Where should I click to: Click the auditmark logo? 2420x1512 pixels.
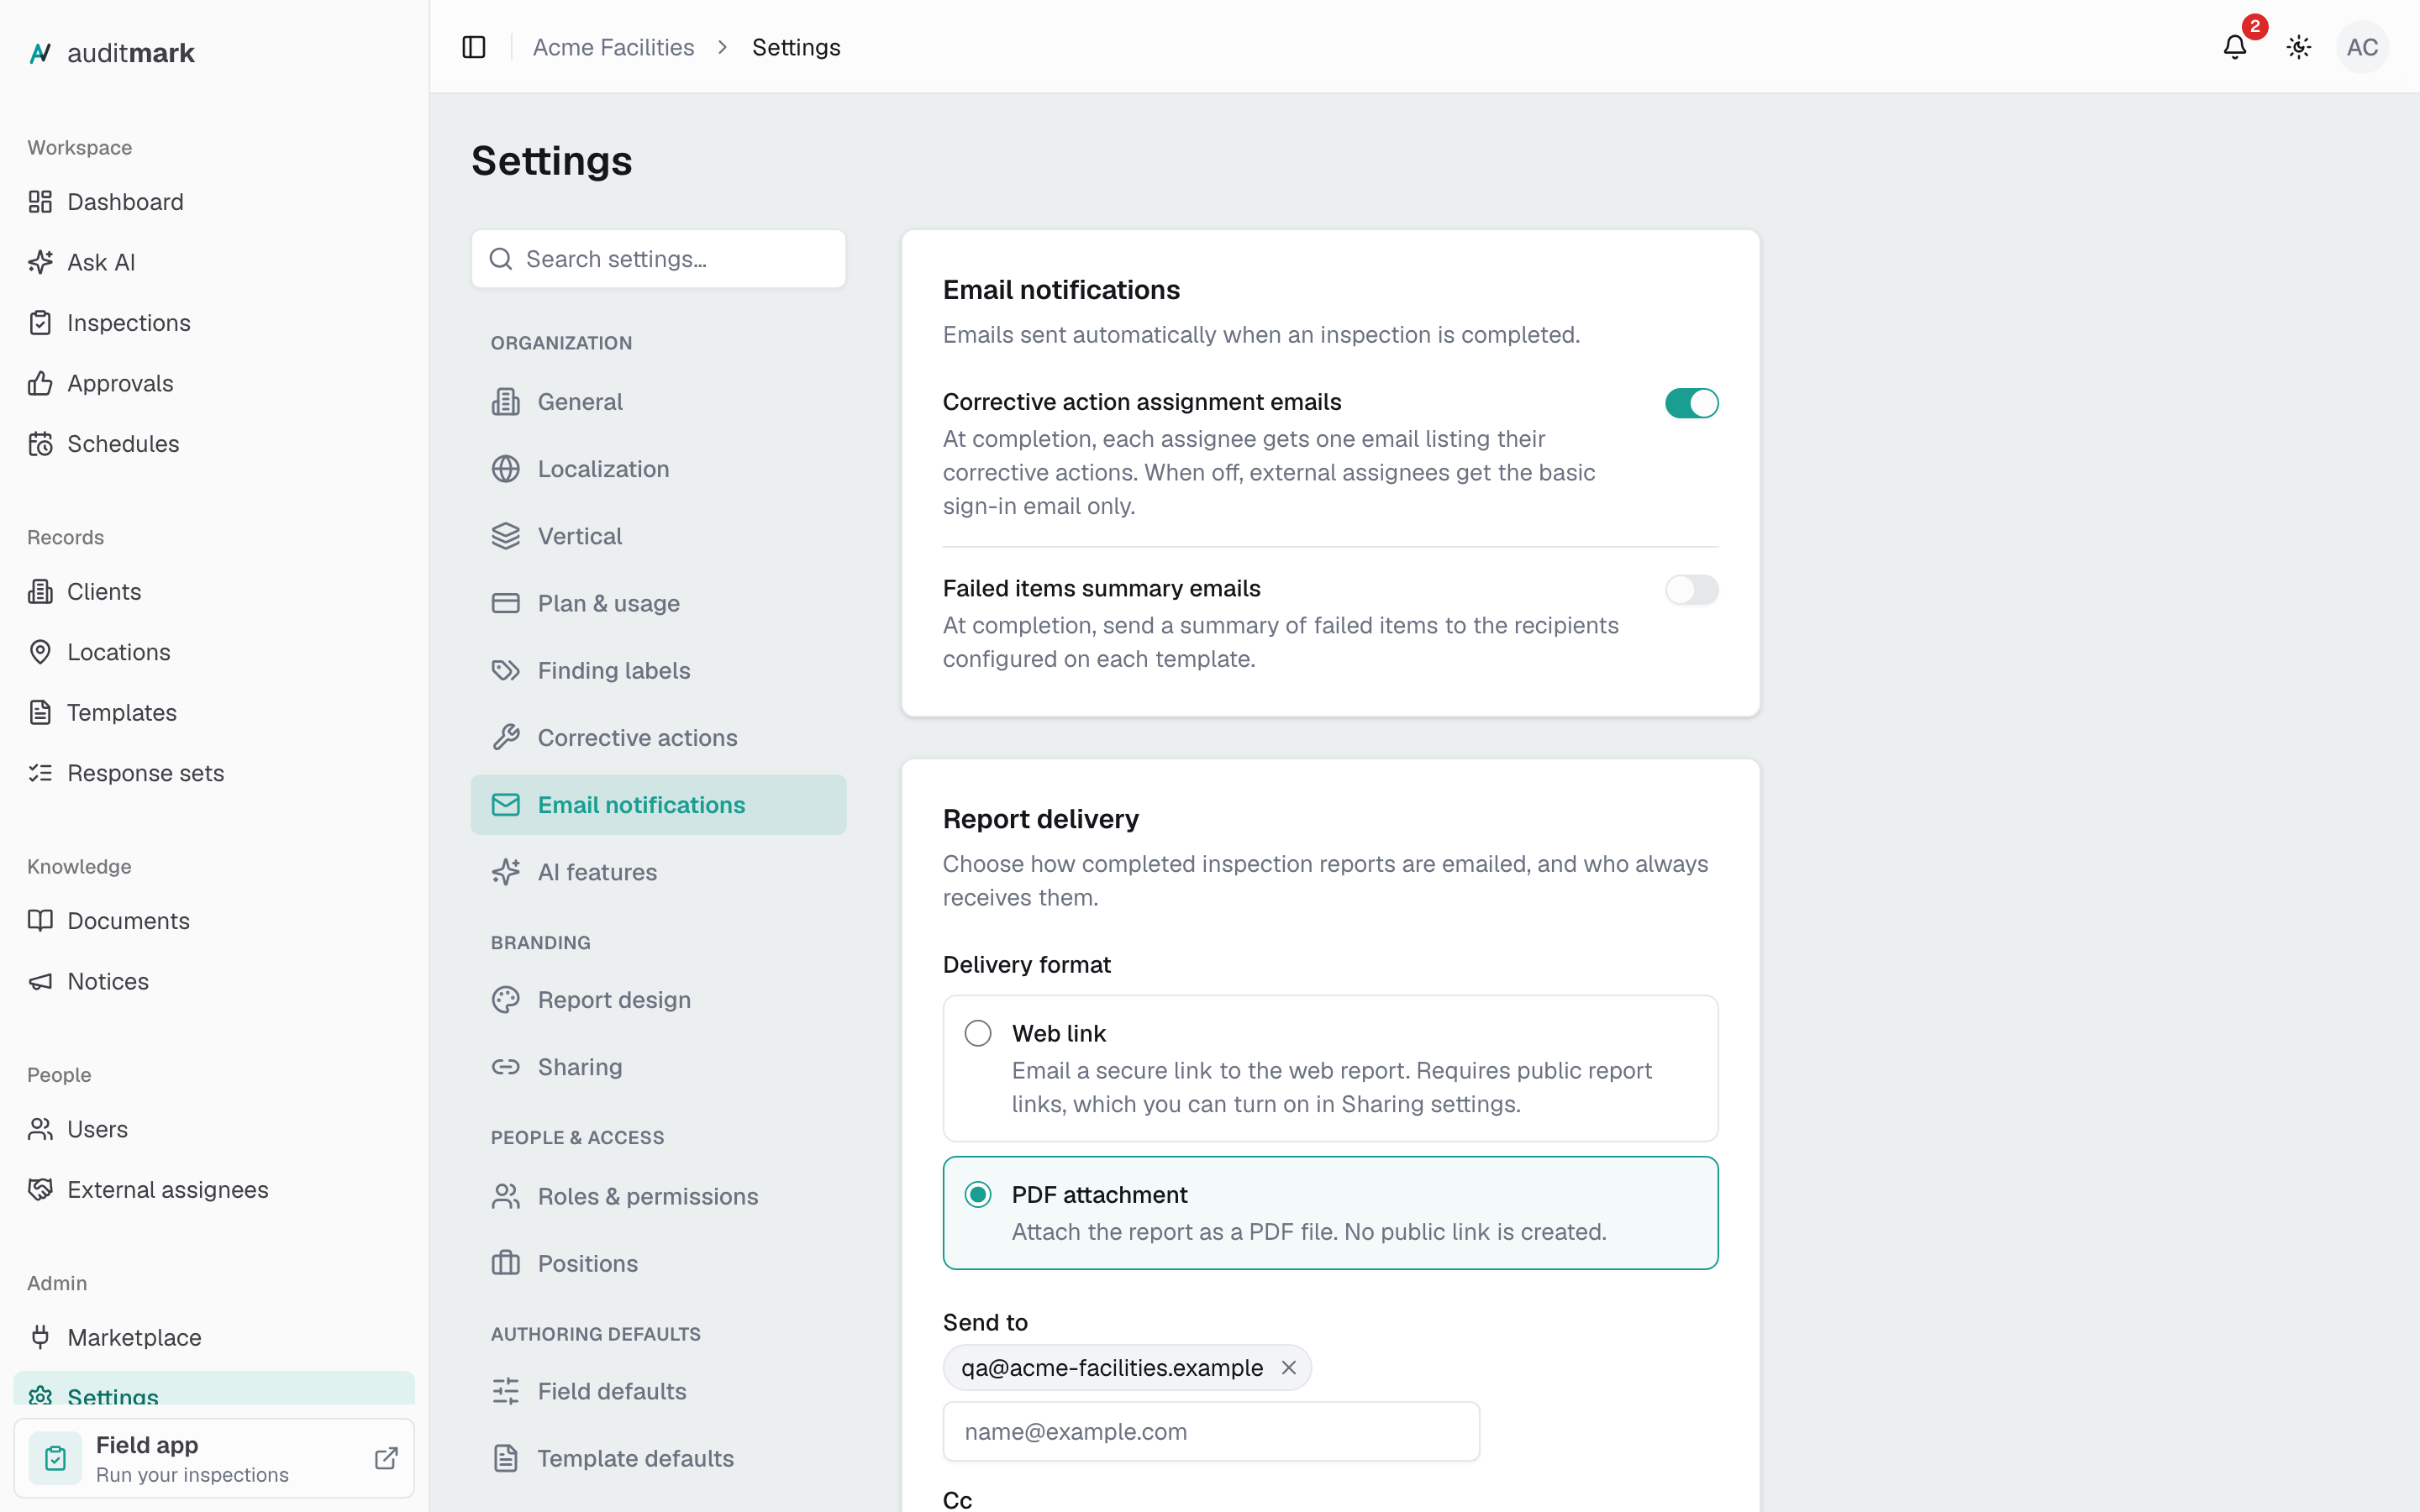point(111,53)
